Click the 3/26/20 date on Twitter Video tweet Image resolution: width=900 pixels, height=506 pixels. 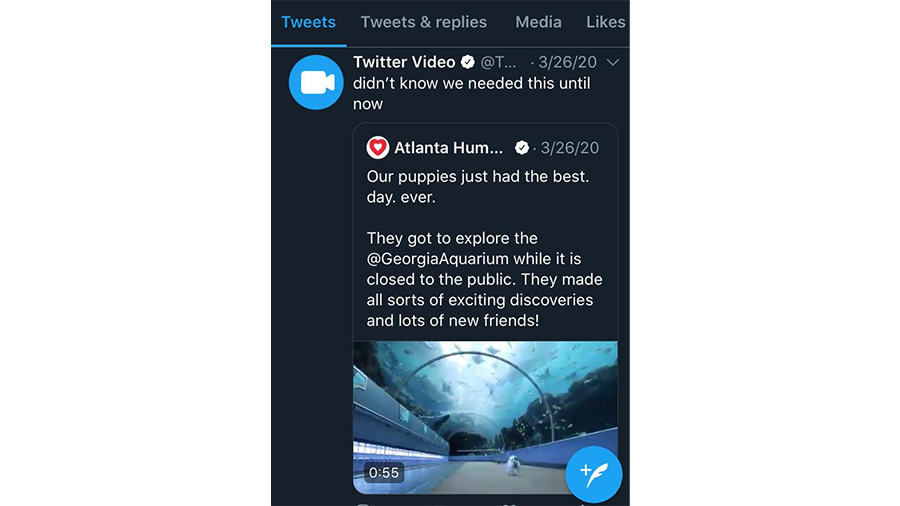[x=567, y=62]
